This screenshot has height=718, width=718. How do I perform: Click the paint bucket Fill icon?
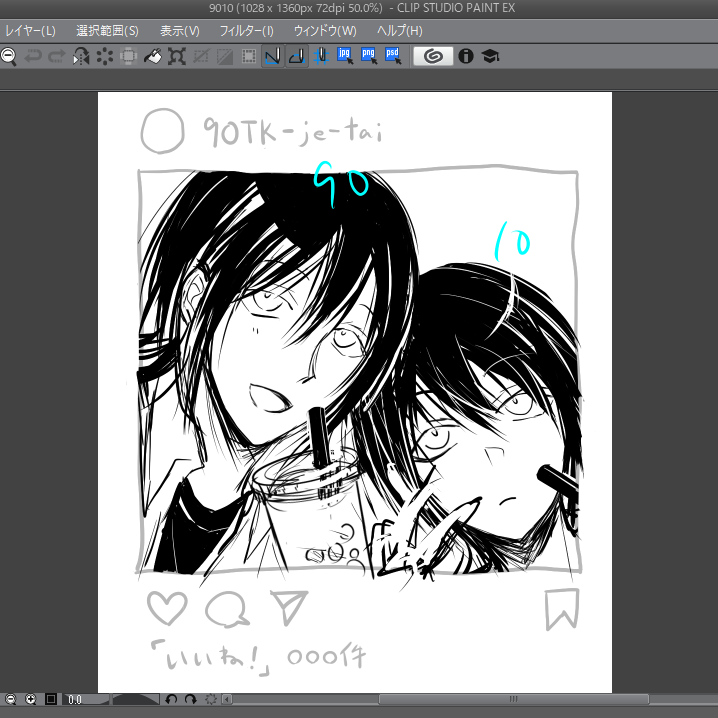coord(152,57)
